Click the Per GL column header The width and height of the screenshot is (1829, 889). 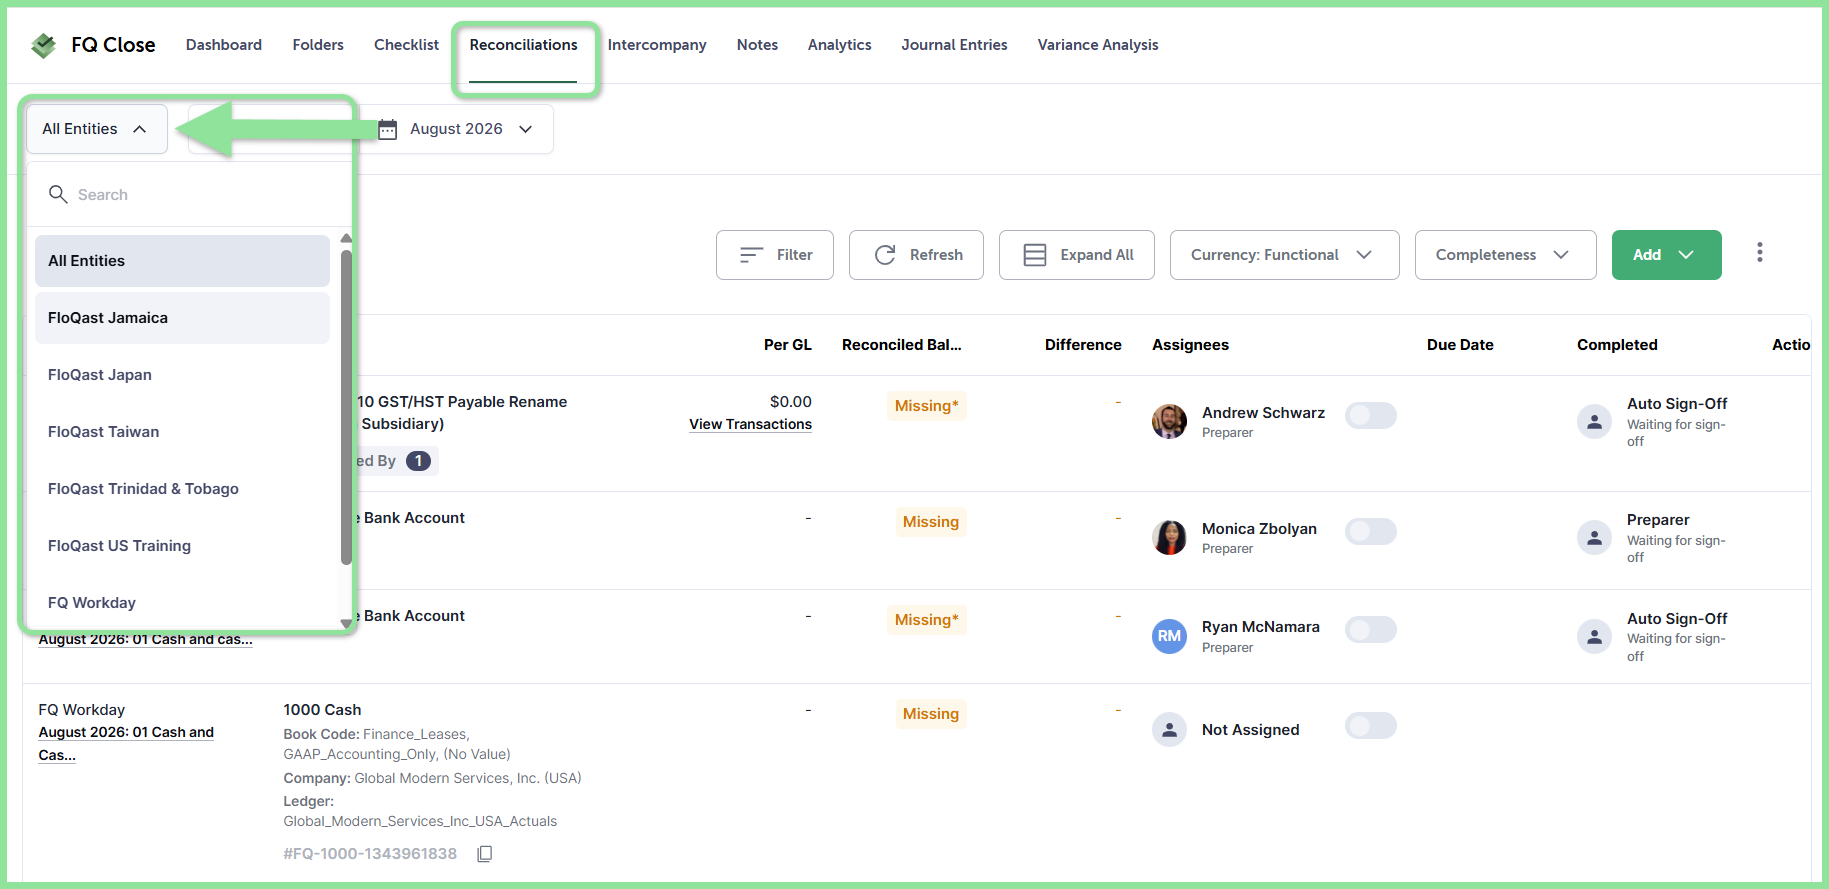click(x=788, y=345)
